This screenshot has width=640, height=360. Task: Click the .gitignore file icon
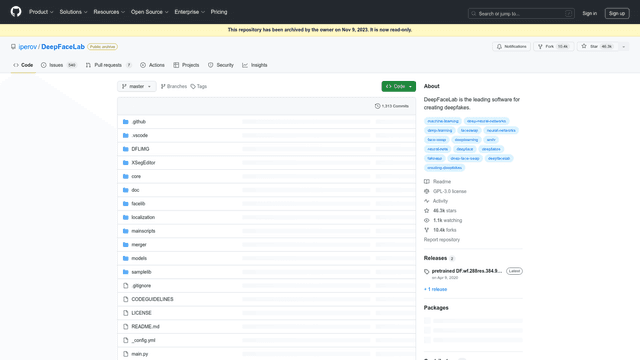click(x=126, y=286)
